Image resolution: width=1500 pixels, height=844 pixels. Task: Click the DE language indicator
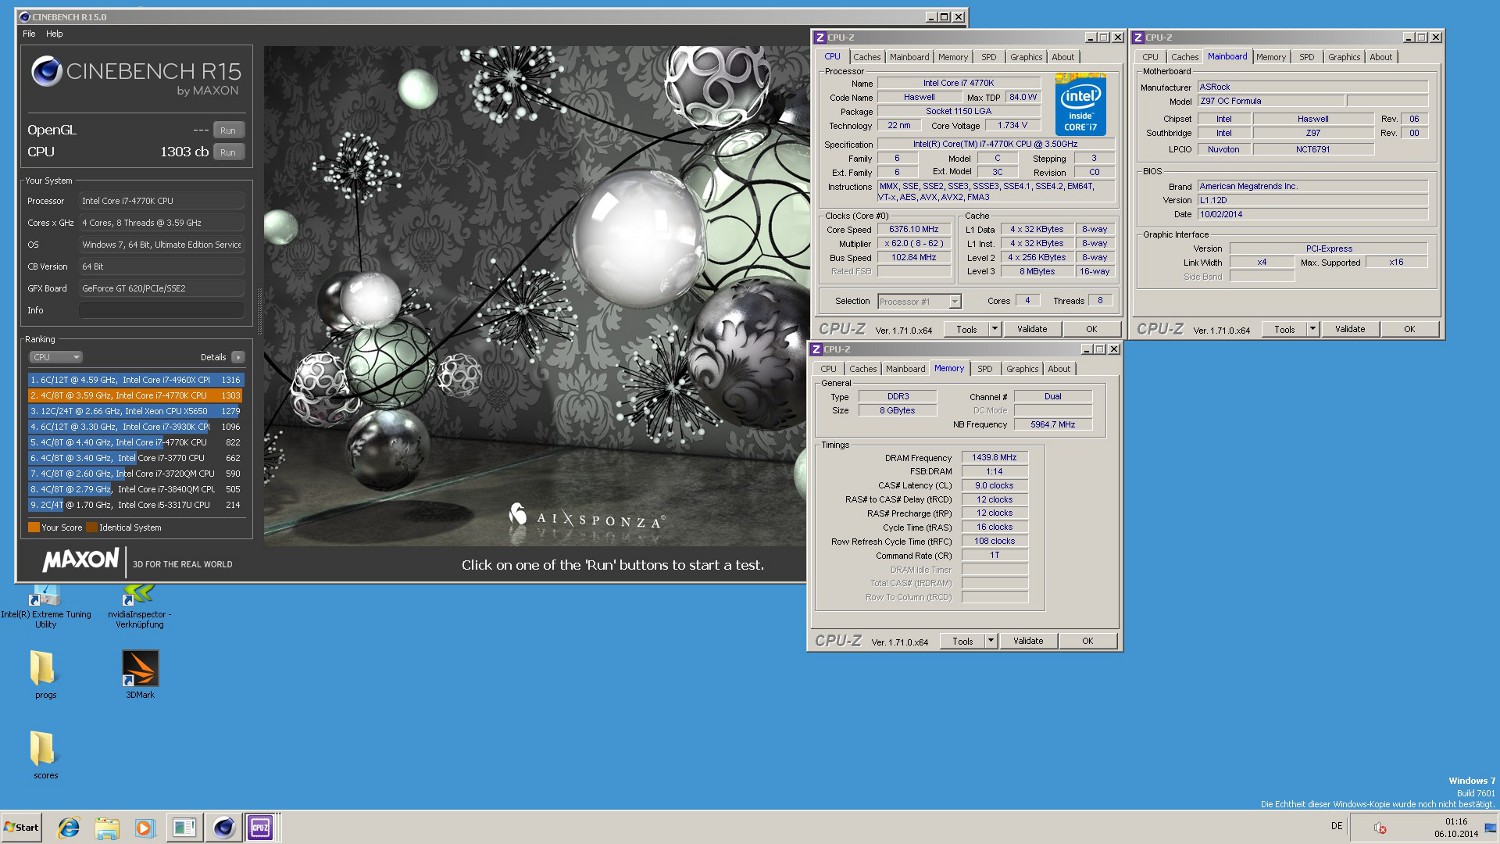coord(1336,826)
